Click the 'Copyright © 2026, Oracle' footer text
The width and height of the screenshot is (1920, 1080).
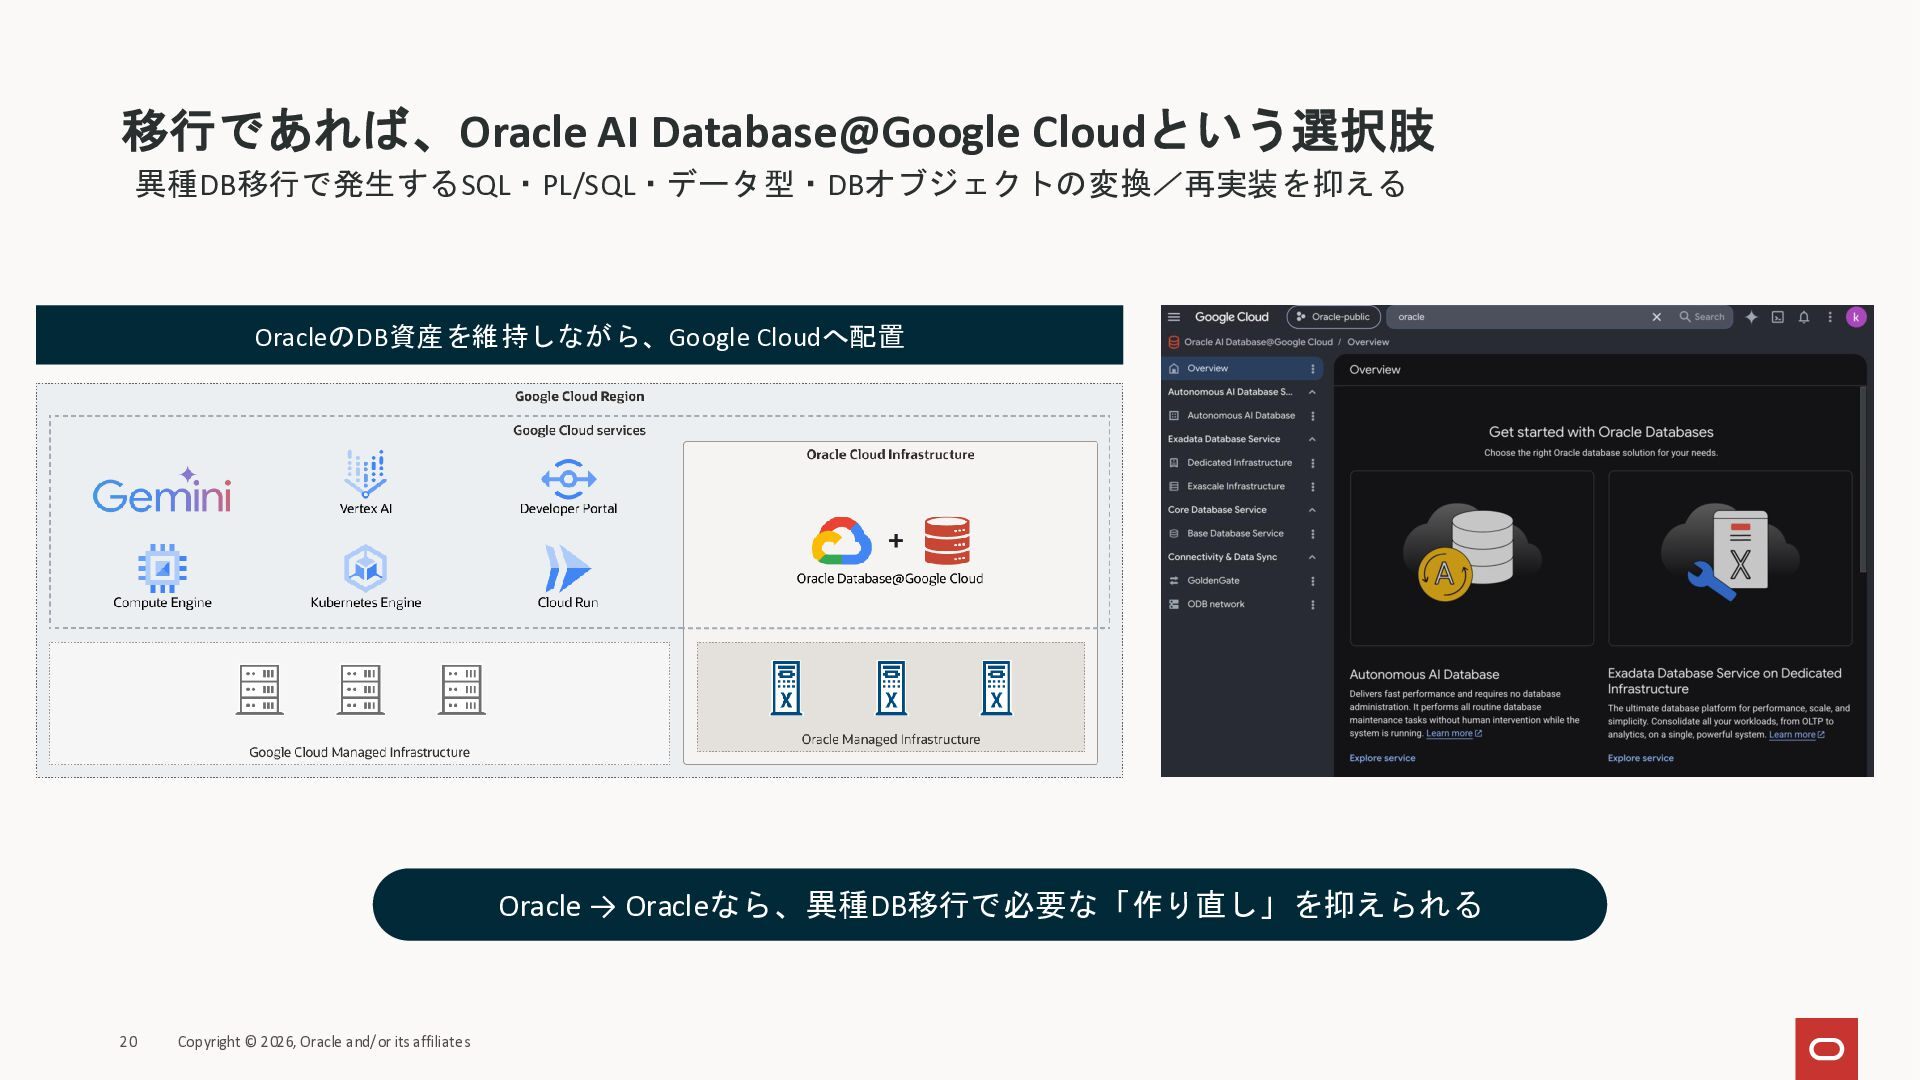point(324,1042)
